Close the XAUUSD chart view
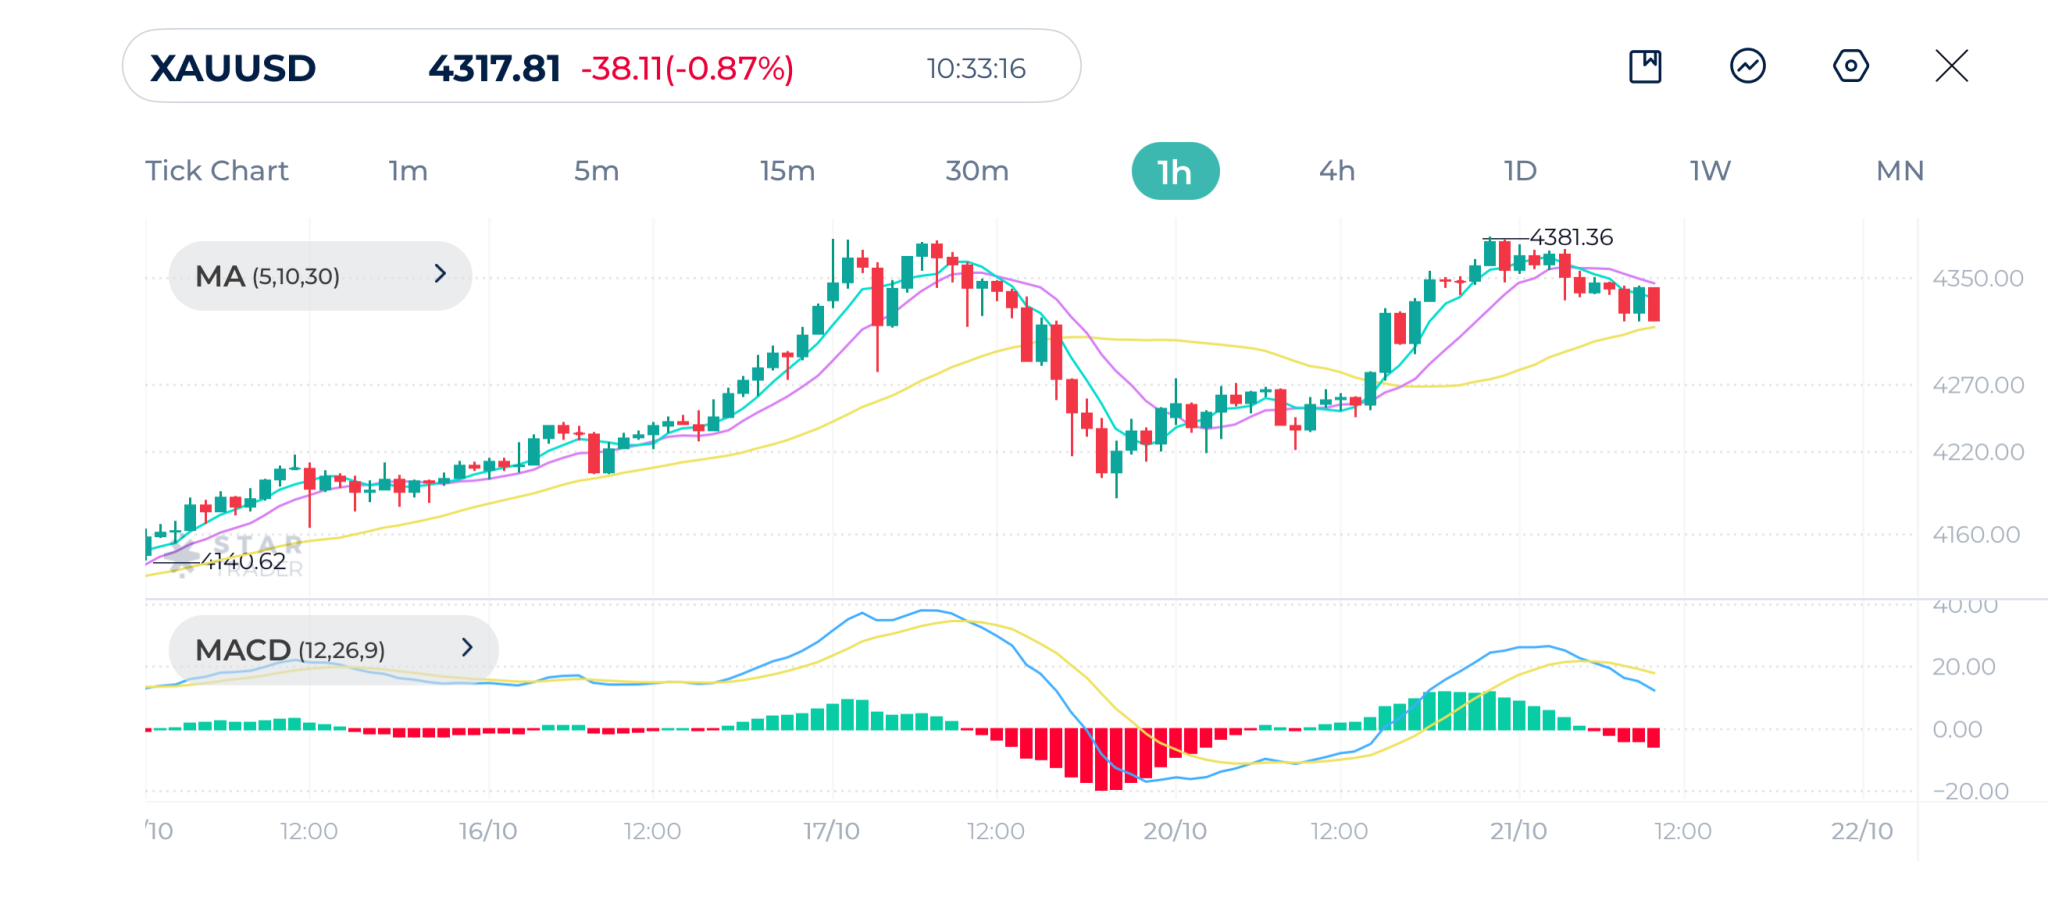2048x904 pixels. [1951, 67]
